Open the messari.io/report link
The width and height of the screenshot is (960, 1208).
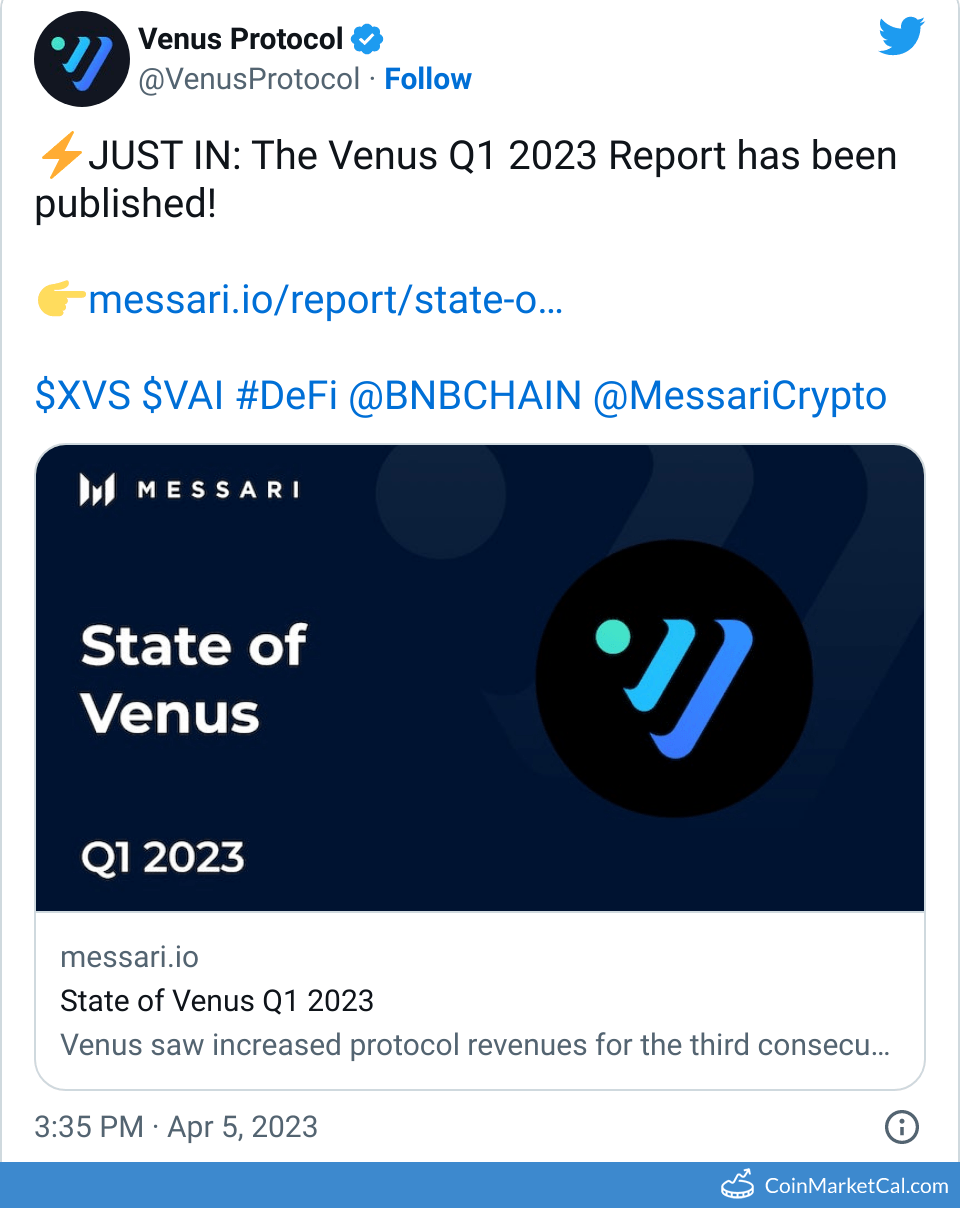point(325,299)
